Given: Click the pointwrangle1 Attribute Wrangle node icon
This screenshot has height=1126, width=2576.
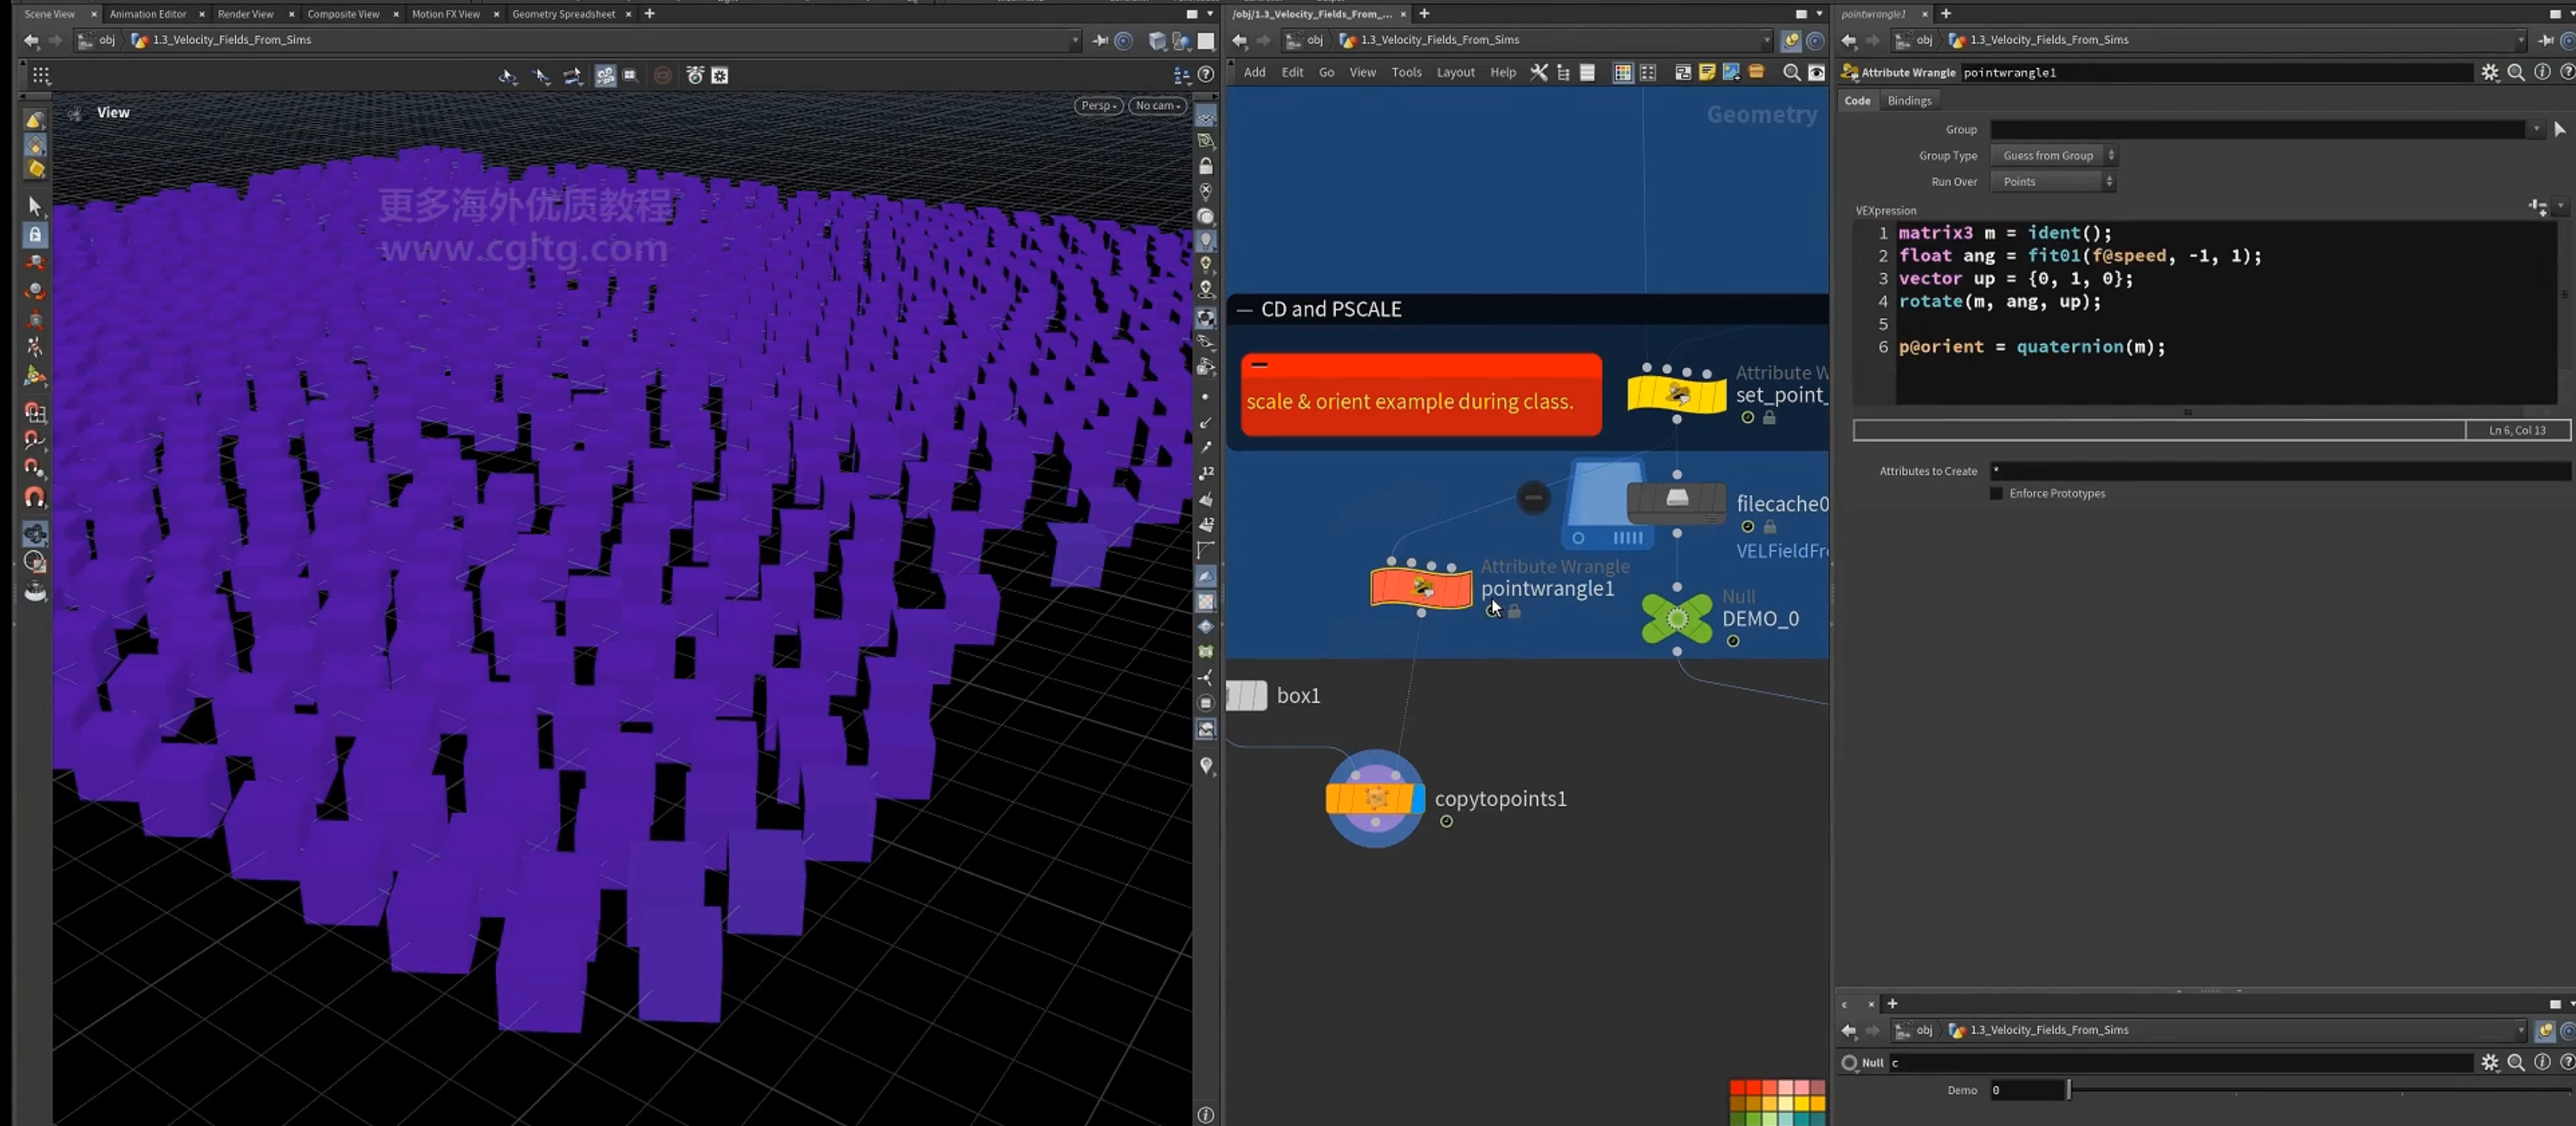Looking at the screenshot, I should (x=1421, y=587).
